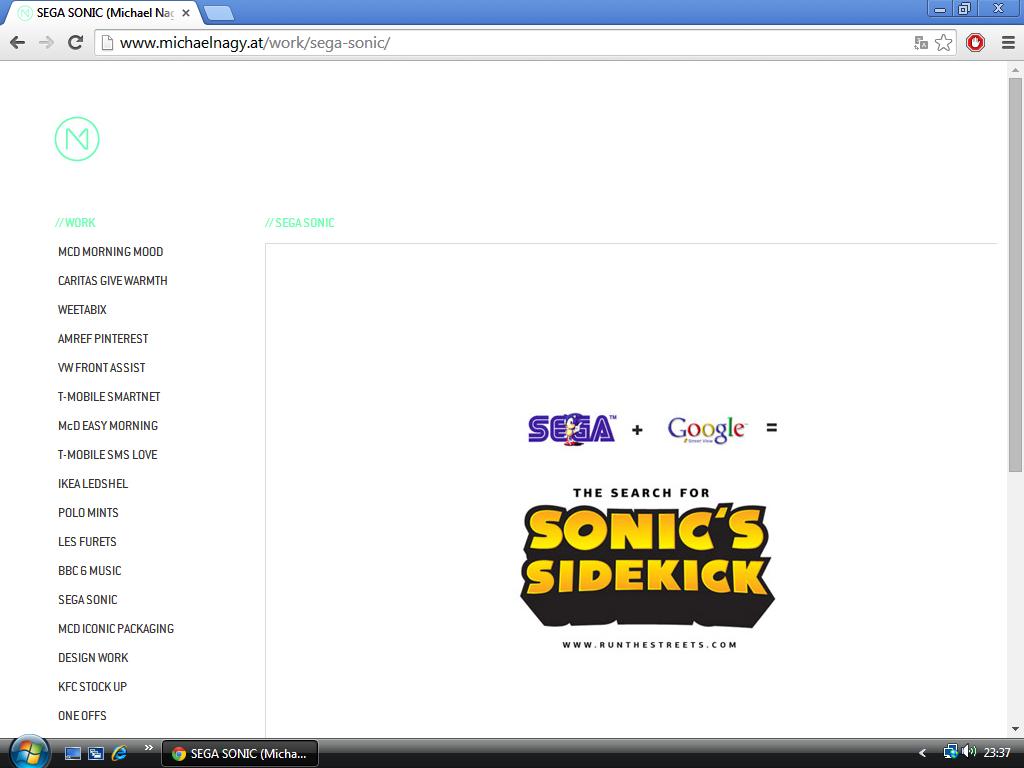Open the Windows Start menu orb

pyautogui.click(x=28, y=753)
